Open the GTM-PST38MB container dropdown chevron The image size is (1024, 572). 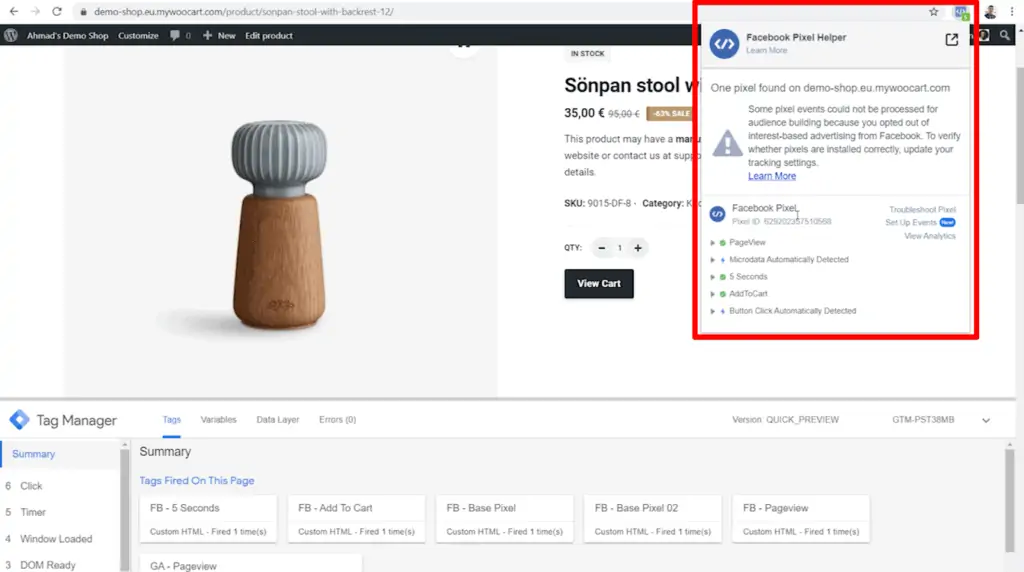point(986,420)
